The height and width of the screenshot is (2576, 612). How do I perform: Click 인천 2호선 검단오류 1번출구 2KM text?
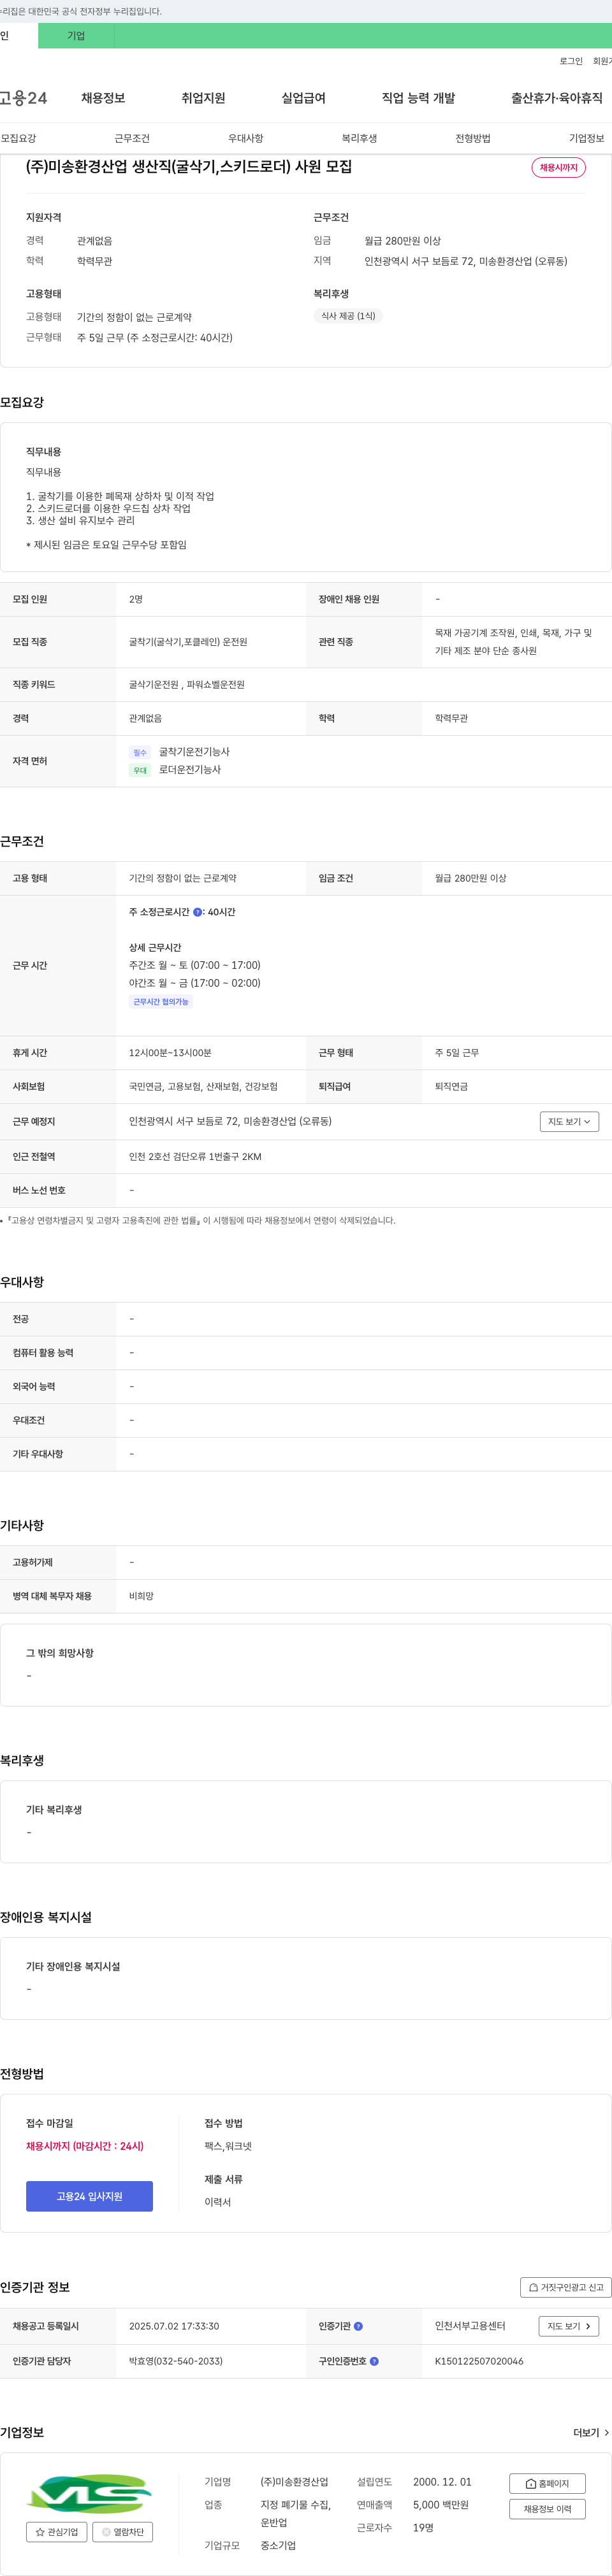[x=195, y=1157]
